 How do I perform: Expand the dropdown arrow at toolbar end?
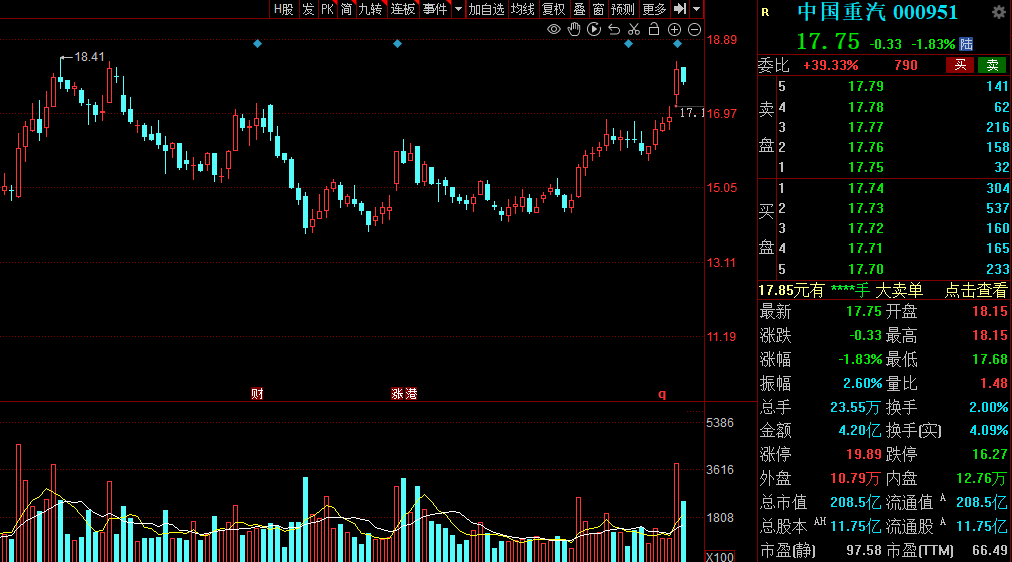[696, 9]
